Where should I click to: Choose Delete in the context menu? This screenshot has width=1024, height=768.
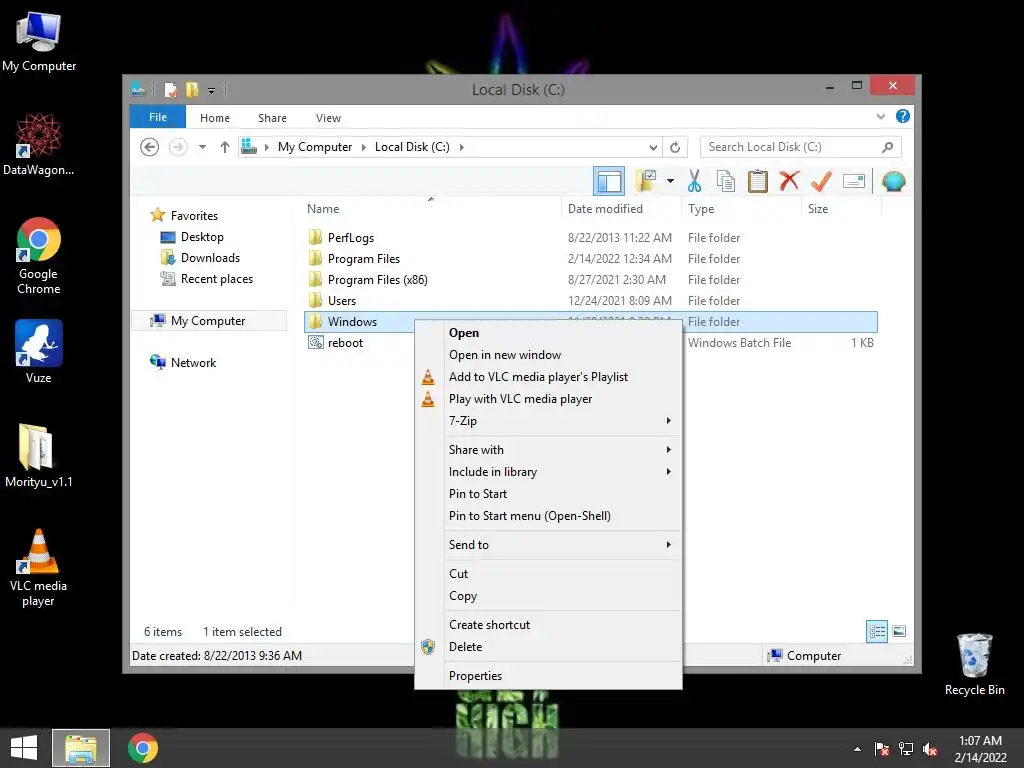[549, 647]
